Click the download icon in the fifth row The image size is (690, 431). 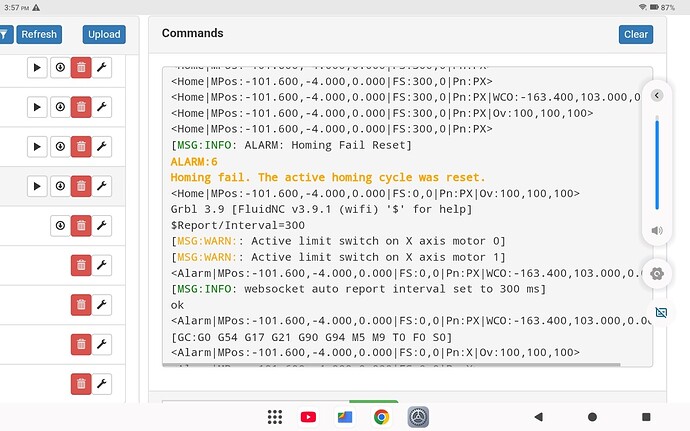[60, 226]
